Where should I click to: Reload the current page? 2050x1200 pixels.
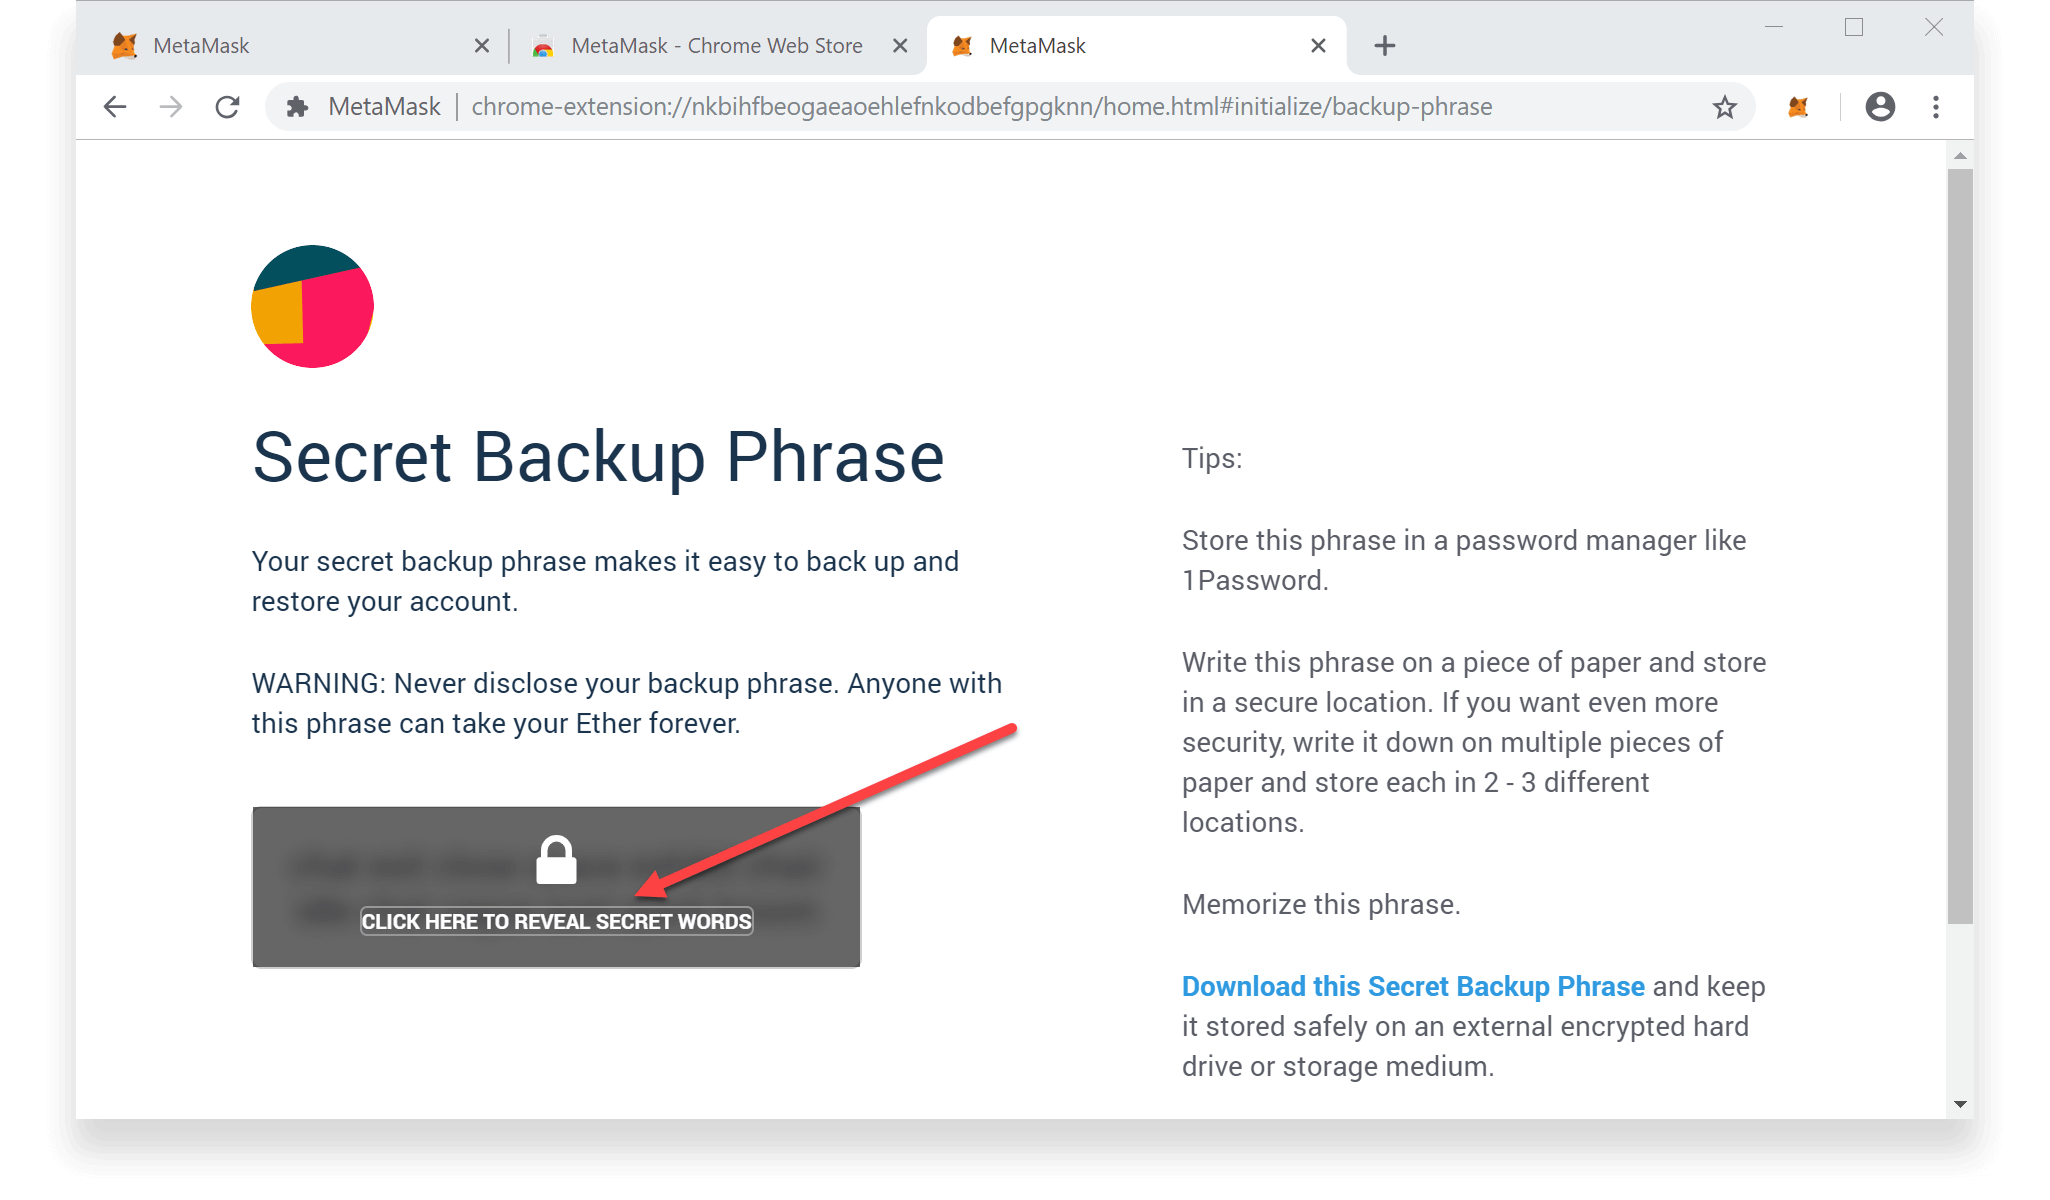228,107
